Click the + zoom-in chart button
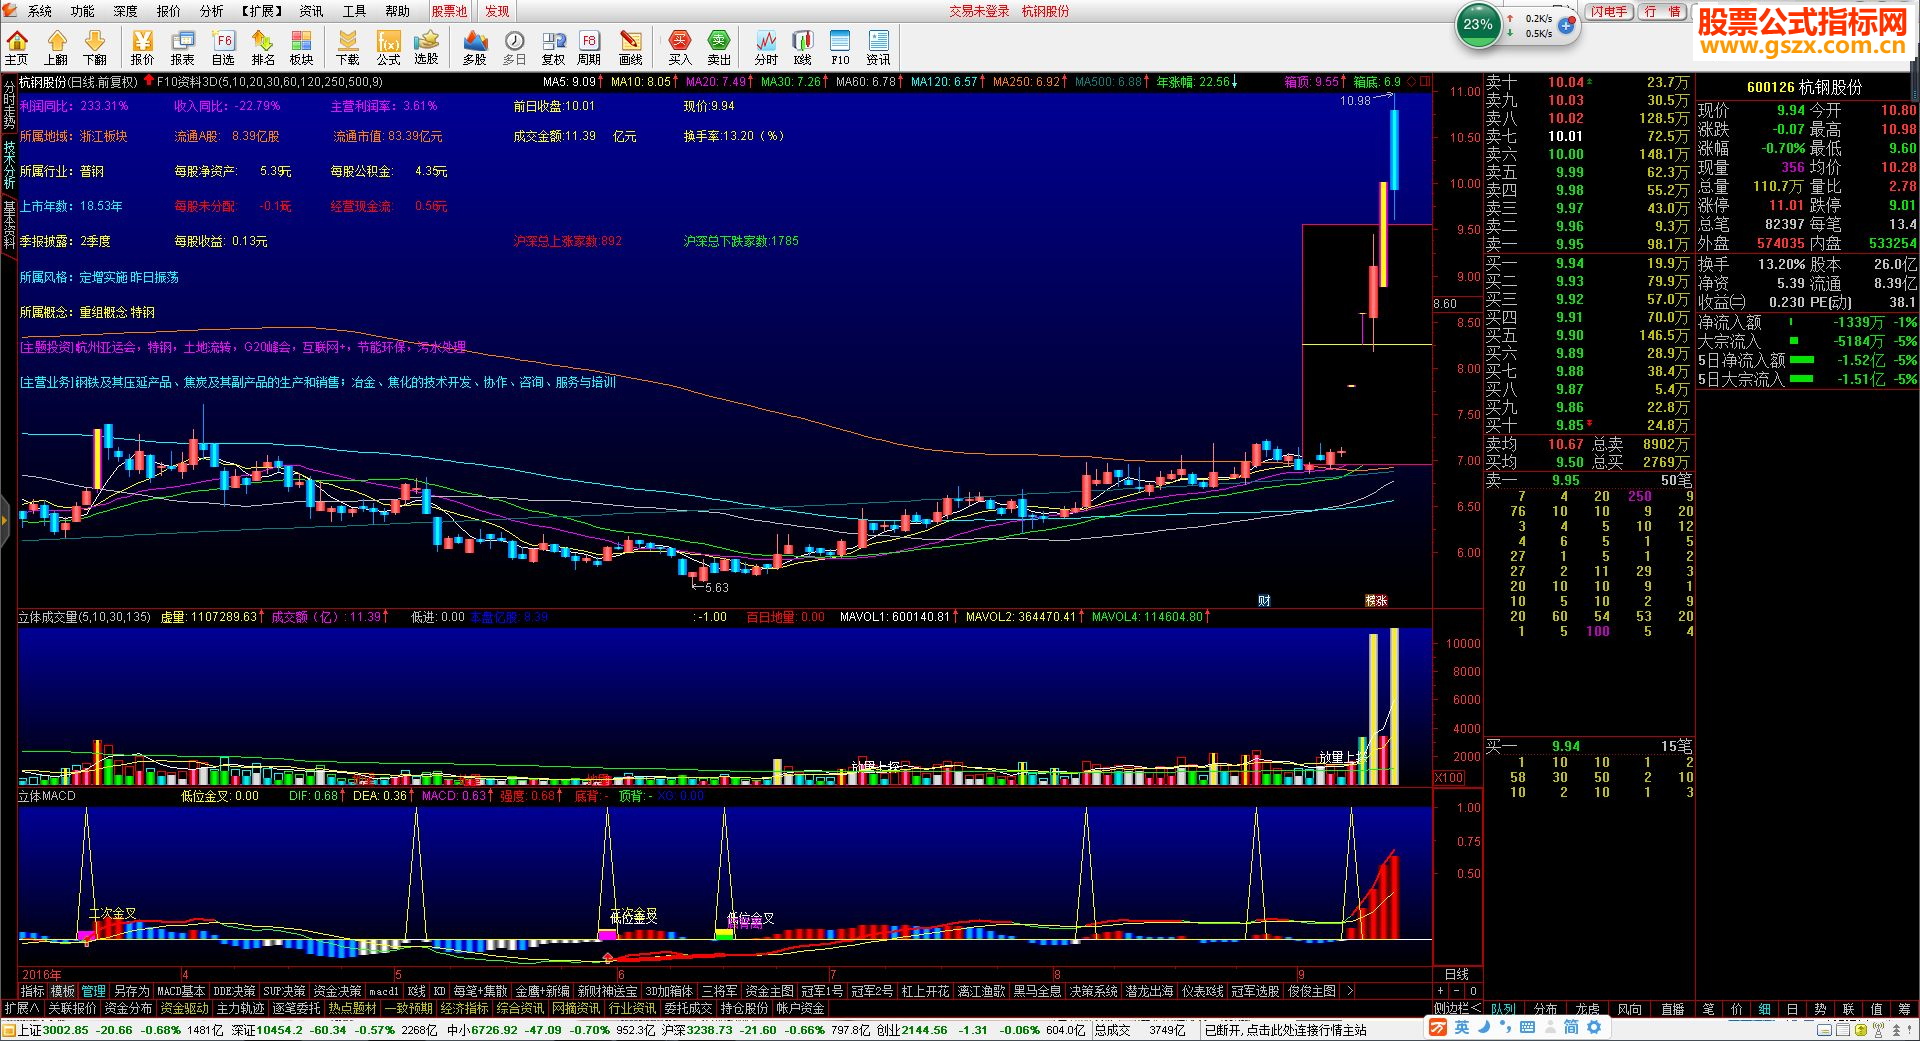This screenshot has height=1041, width=1920. pos(1440,991)
